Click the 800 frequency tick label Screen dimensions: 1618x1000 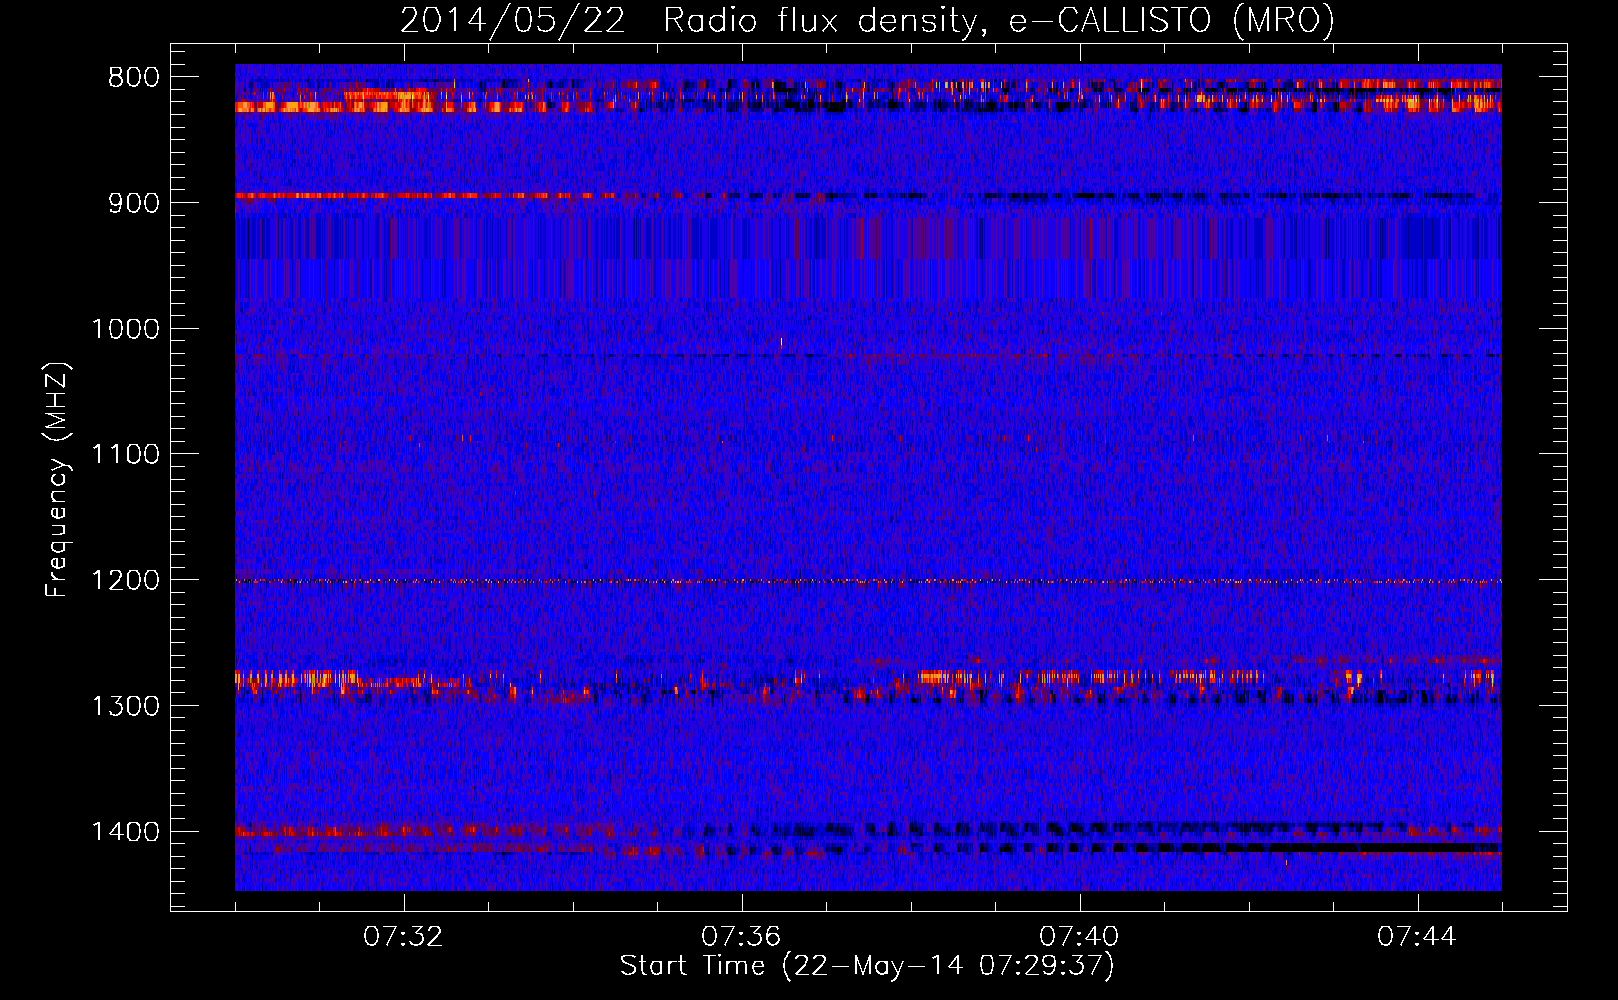pyautogui.click(x=133, y=78)
